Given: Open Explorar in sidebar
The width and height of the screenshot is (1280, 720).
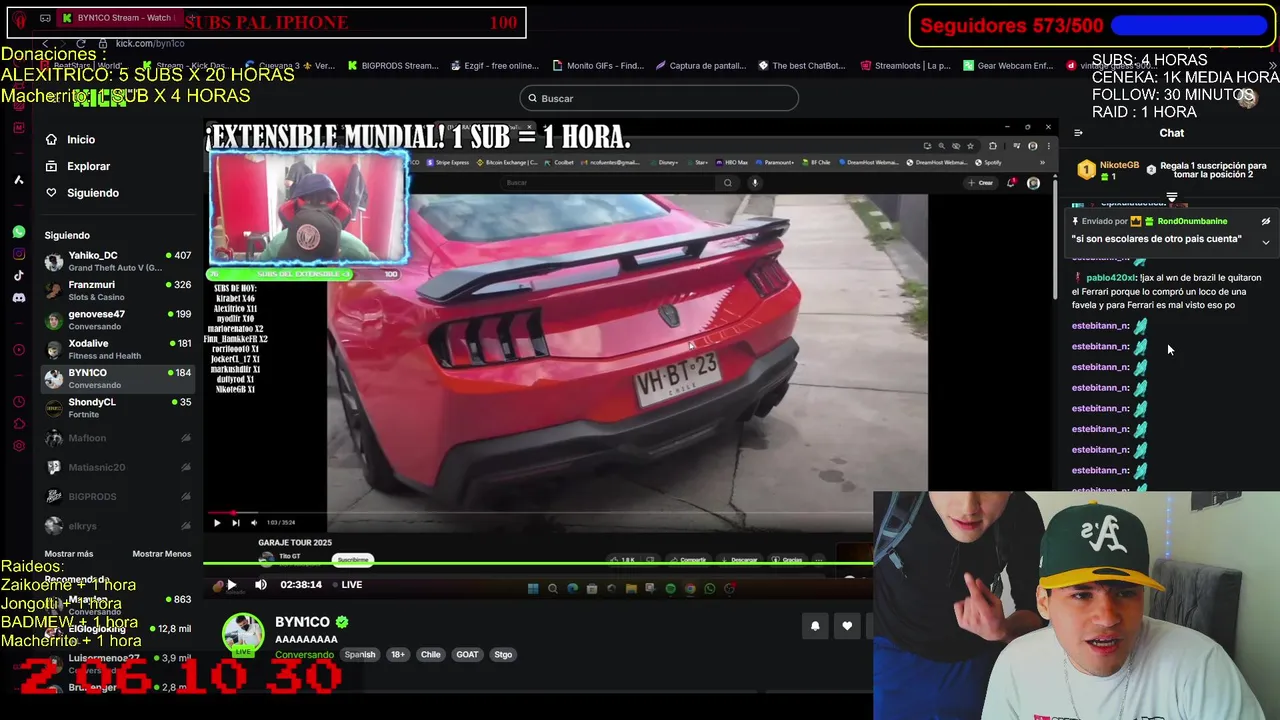Looking at the screenshot, I should pos(89,166).
